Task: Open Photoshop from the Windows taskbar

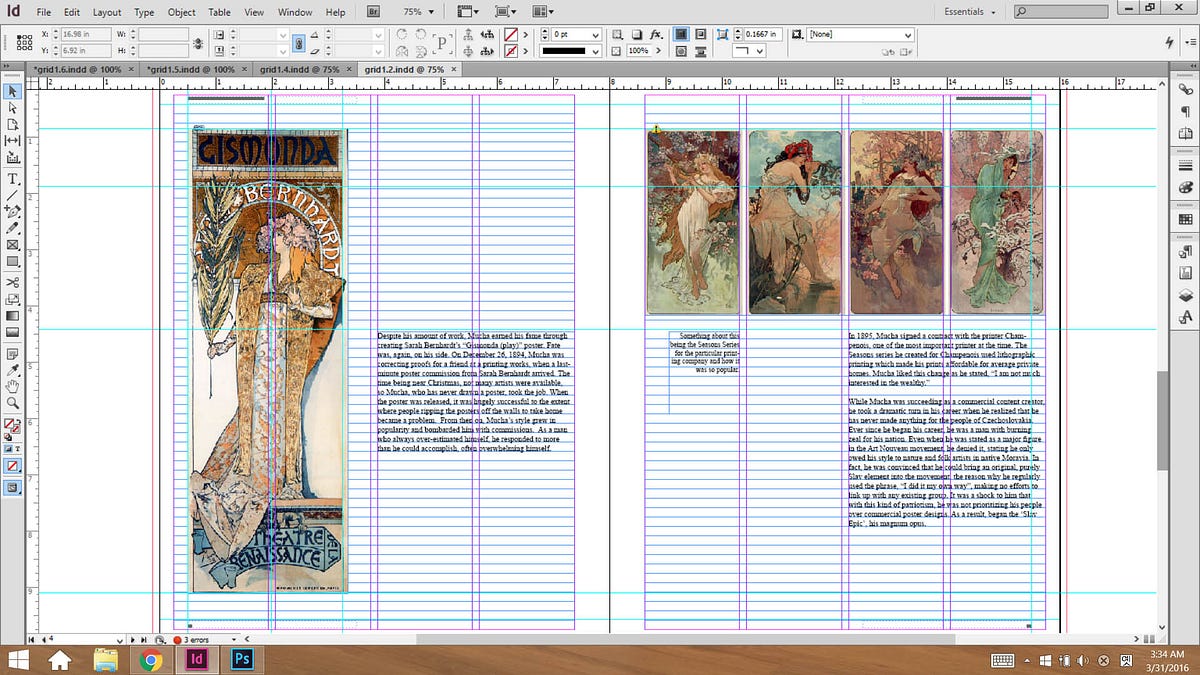Action: tap(240, 659)
